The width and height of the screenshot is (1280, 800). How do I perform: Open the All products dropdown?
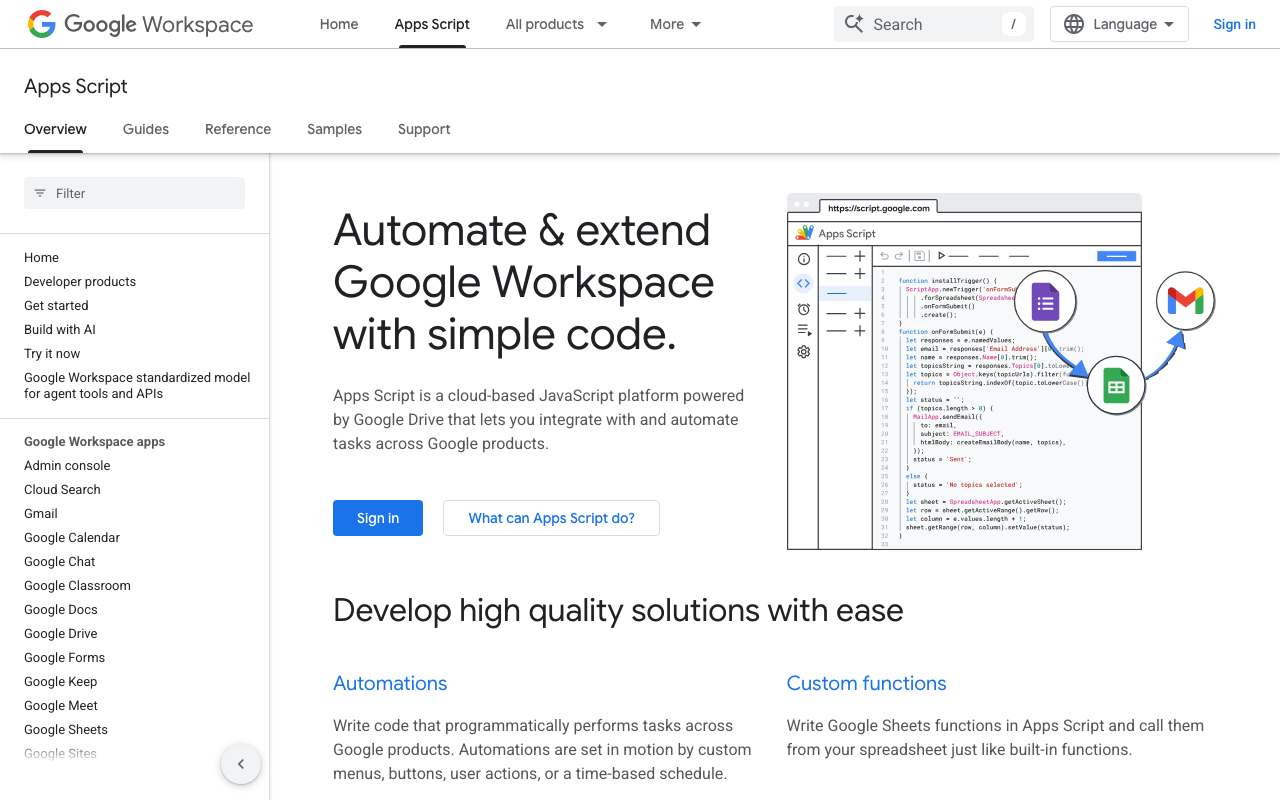[557, 24]
